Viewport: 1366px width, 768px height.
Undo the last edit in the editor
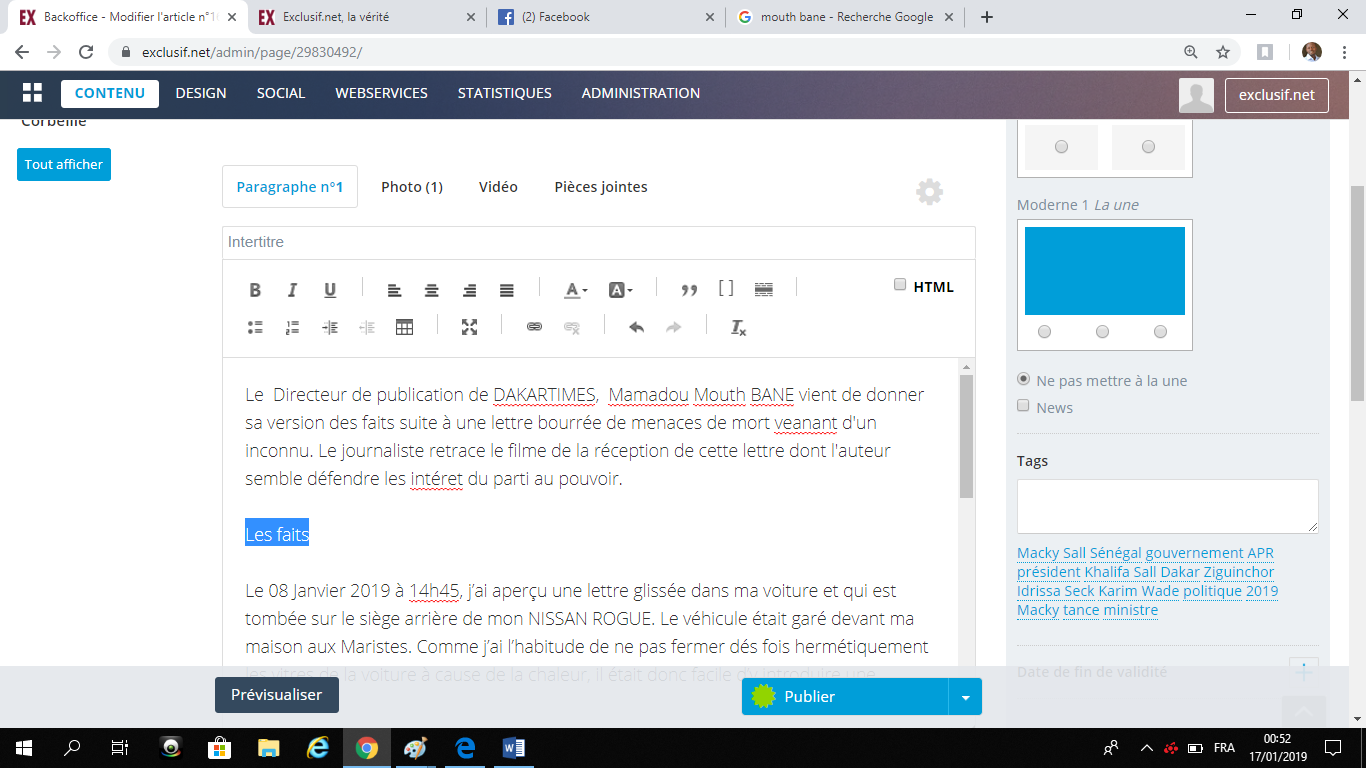[636, 327]
